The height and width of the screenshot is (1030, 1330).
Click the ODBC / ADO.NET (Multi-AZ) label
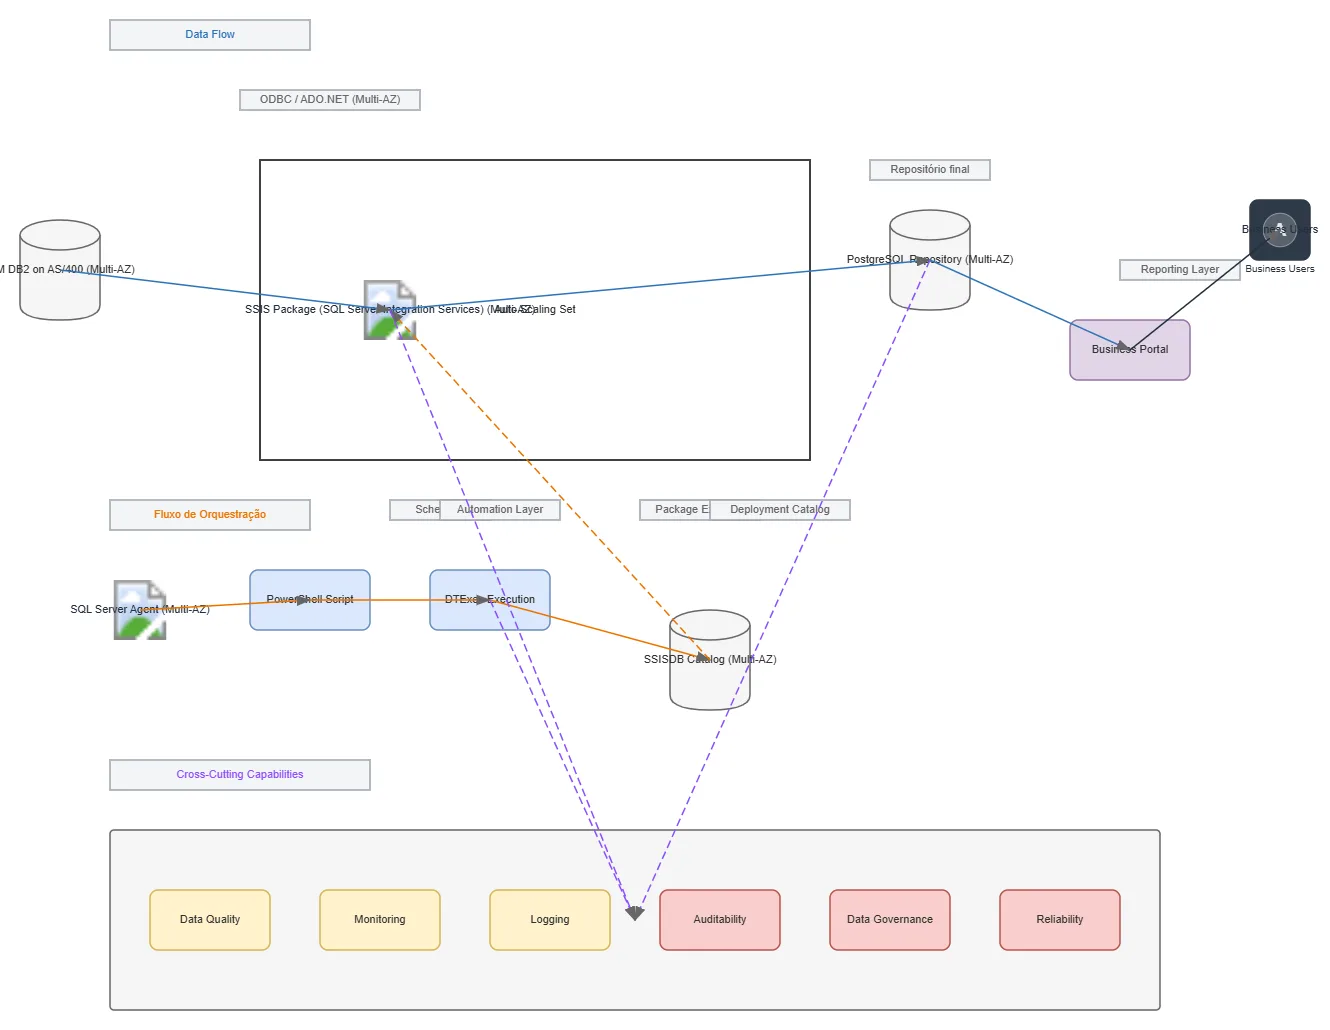330,100
